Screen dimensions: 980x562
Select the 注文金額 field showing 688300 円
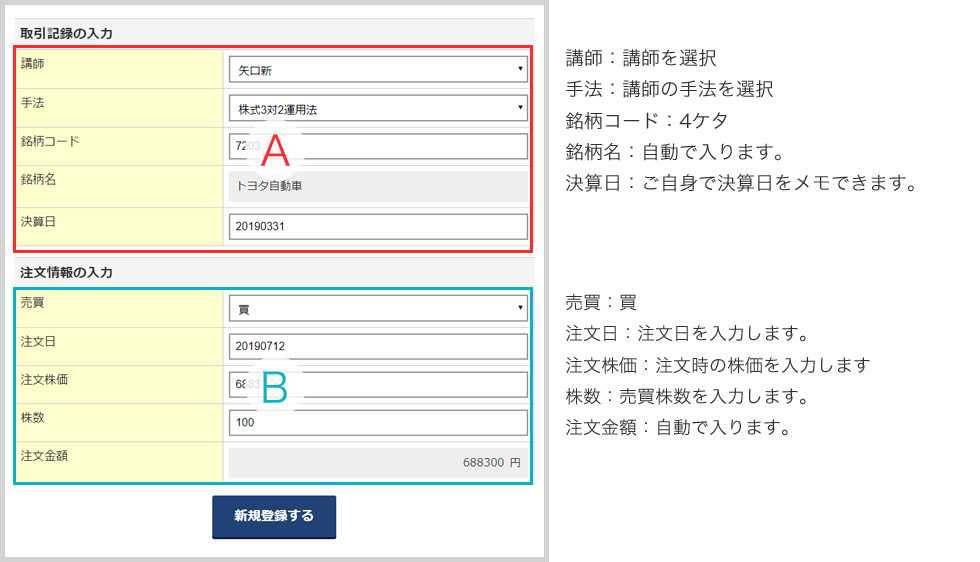point(377,463)
